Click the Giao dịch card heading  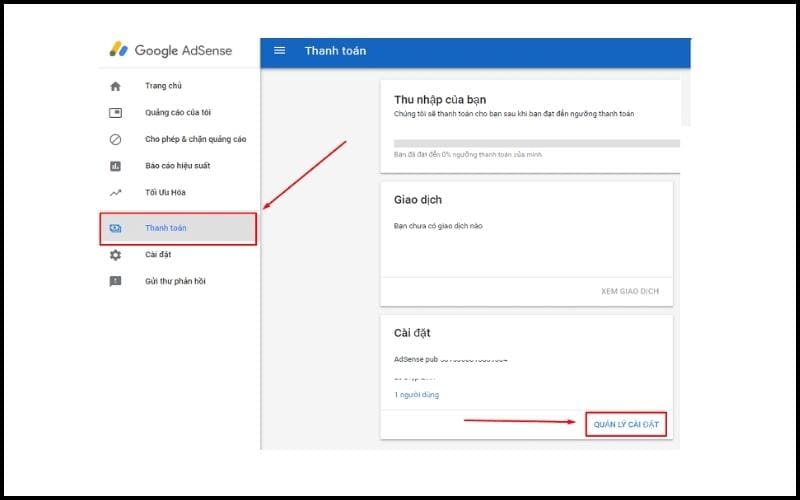(418, 199)
